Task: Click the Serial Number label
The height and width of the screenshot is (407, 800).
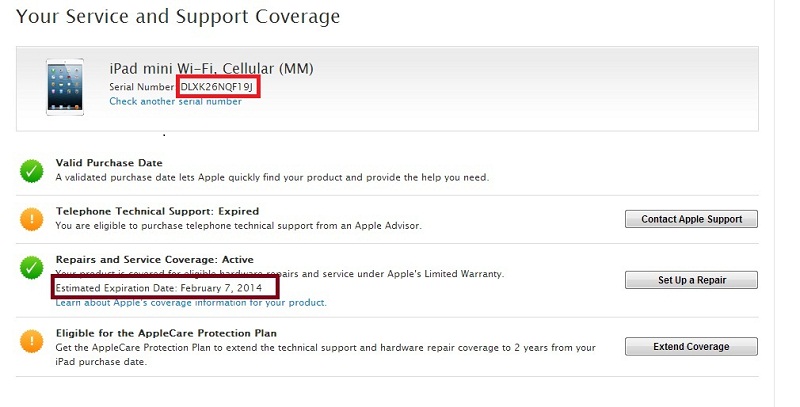Action: [x=141, y=87]
